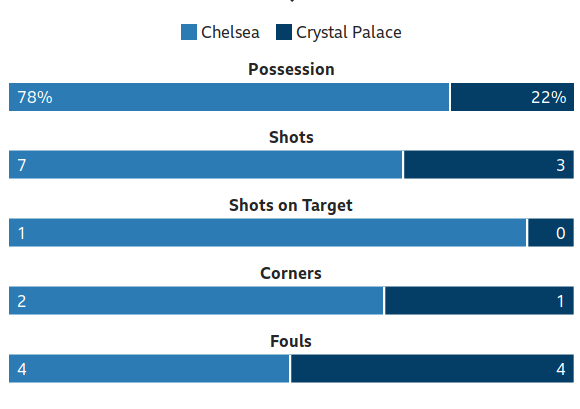Image resolution: width=580 pixels, height=409 pixels.
Task: Click Chelsea's 7 shots bar segment
Action: [x=205, y=165]
